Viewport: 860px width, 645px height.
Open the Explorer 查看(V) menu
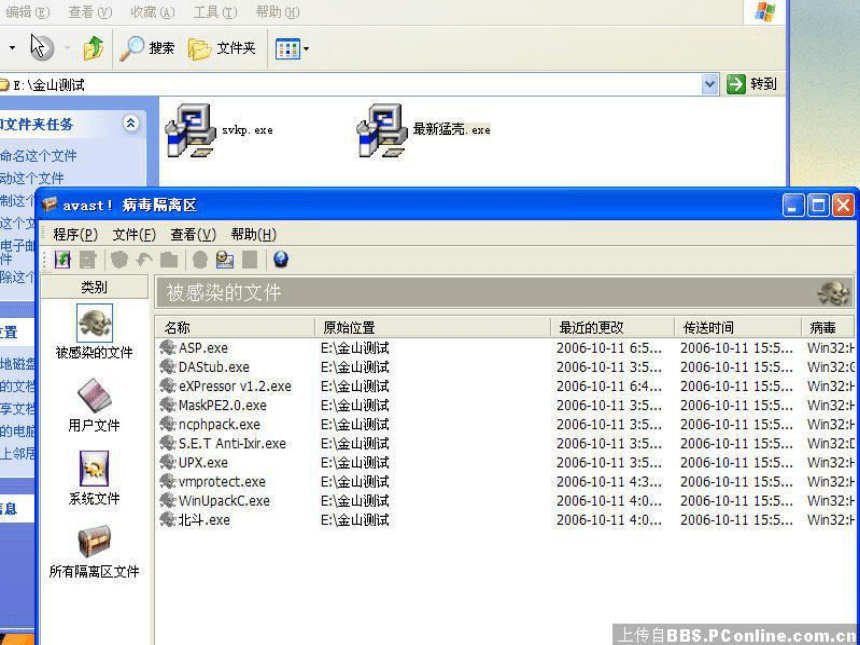pyautogui.click(x=90, y=12)
